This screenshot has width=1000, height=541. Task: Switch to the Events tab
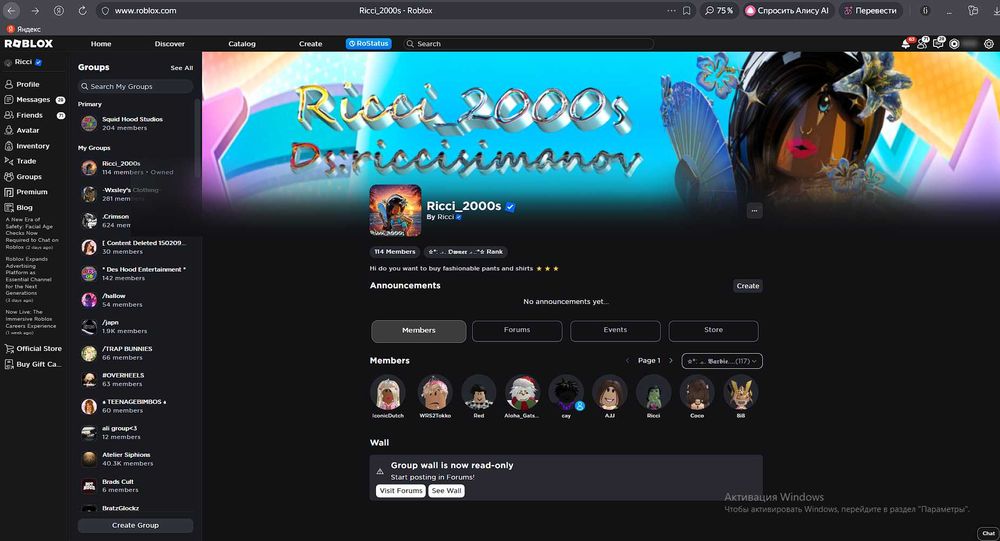pyautogui.click(x=615, y=330)
